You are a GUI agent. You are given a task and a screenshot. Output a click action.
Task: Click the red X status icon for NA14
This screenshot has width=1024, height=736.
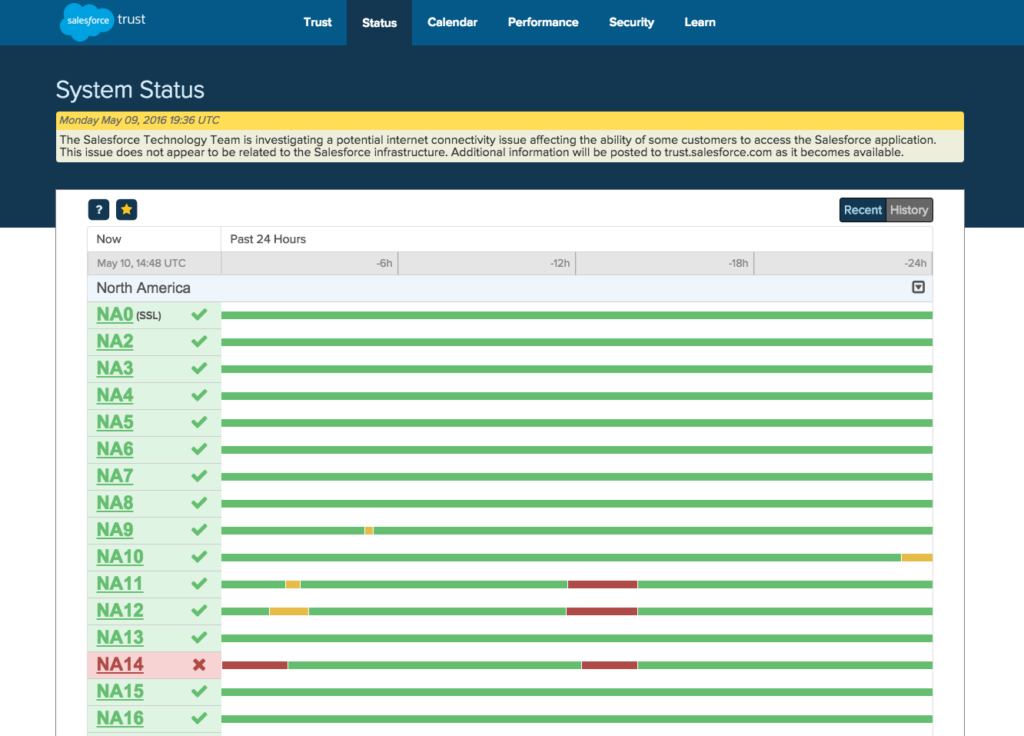(x=199, y=665)
